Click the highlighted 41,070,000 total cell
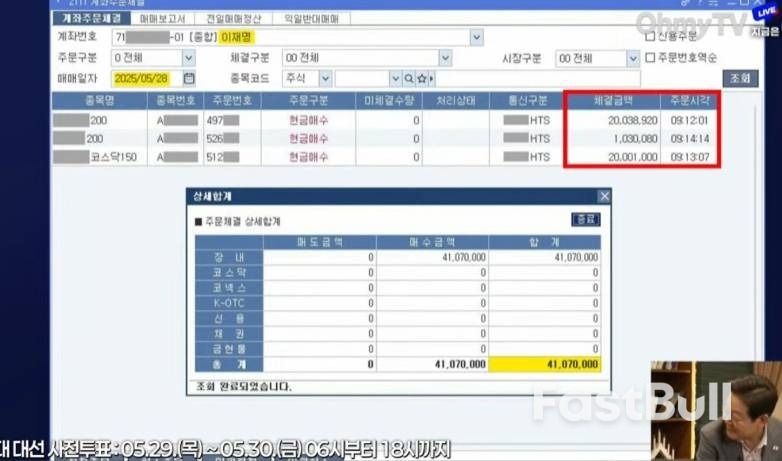 pyautogui.click(x=545, y=364)
